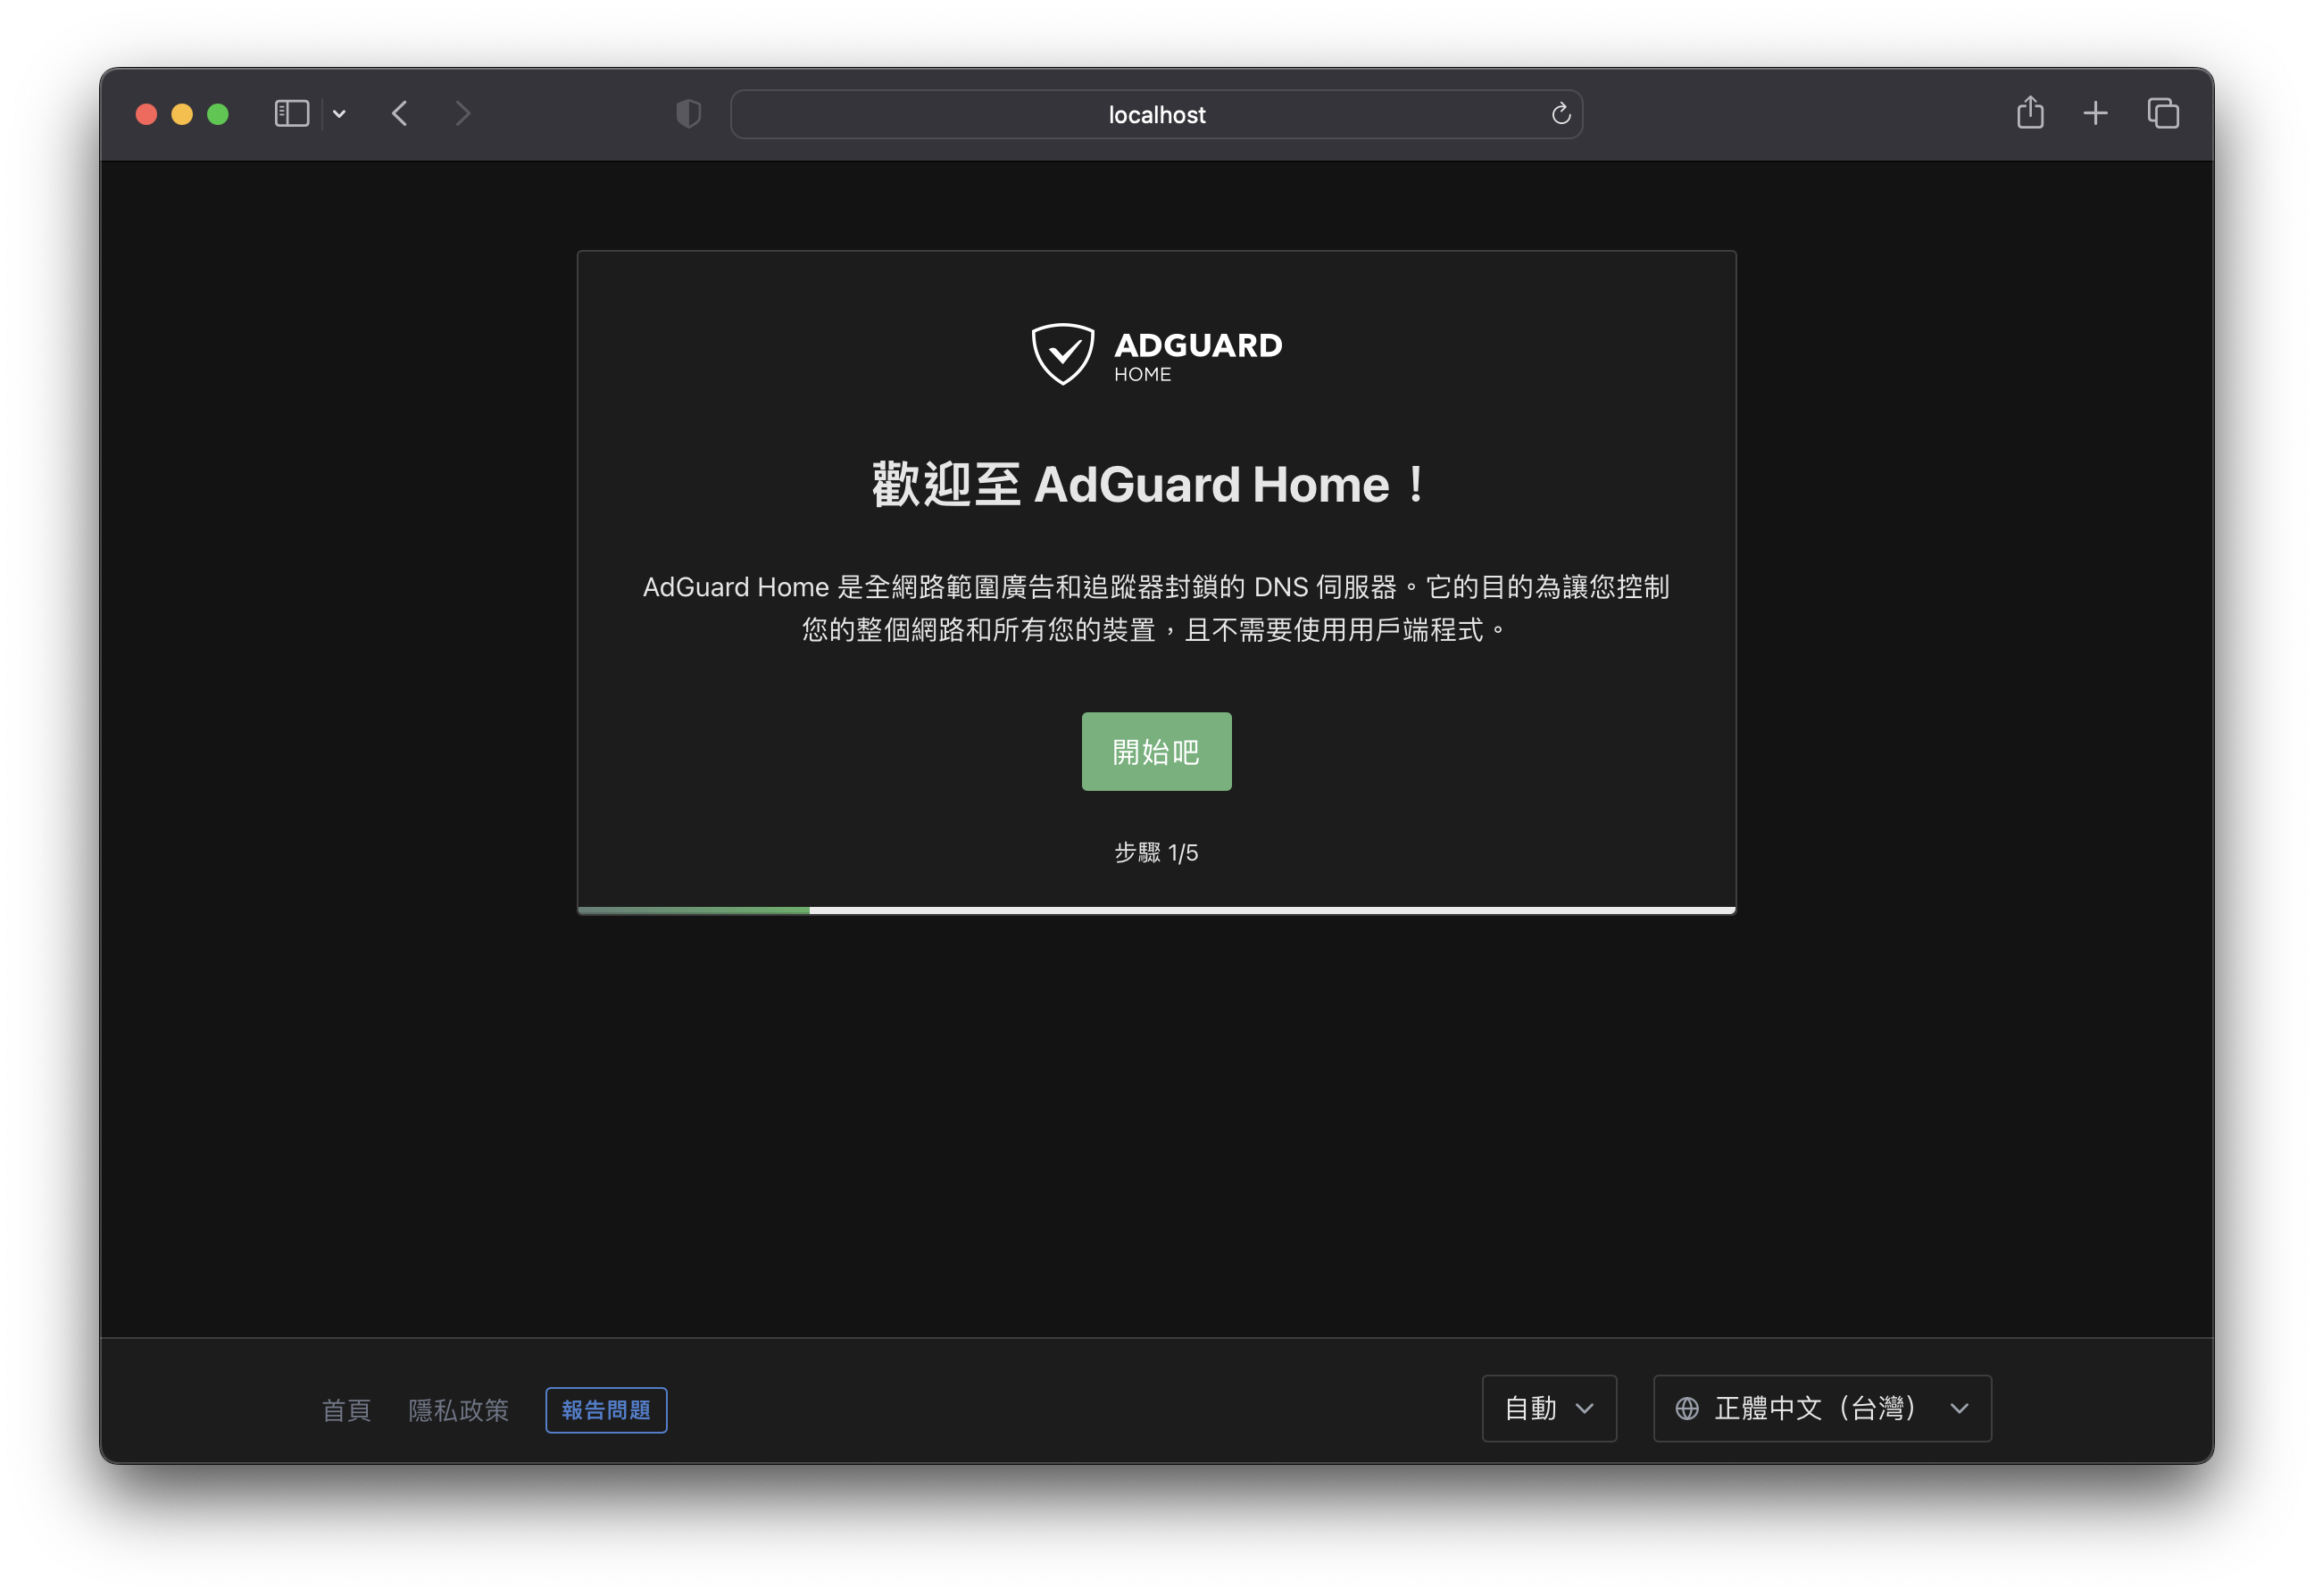2314x1596 pixels.
Task: Show the tab overview icon
Action: point(2163,114)
